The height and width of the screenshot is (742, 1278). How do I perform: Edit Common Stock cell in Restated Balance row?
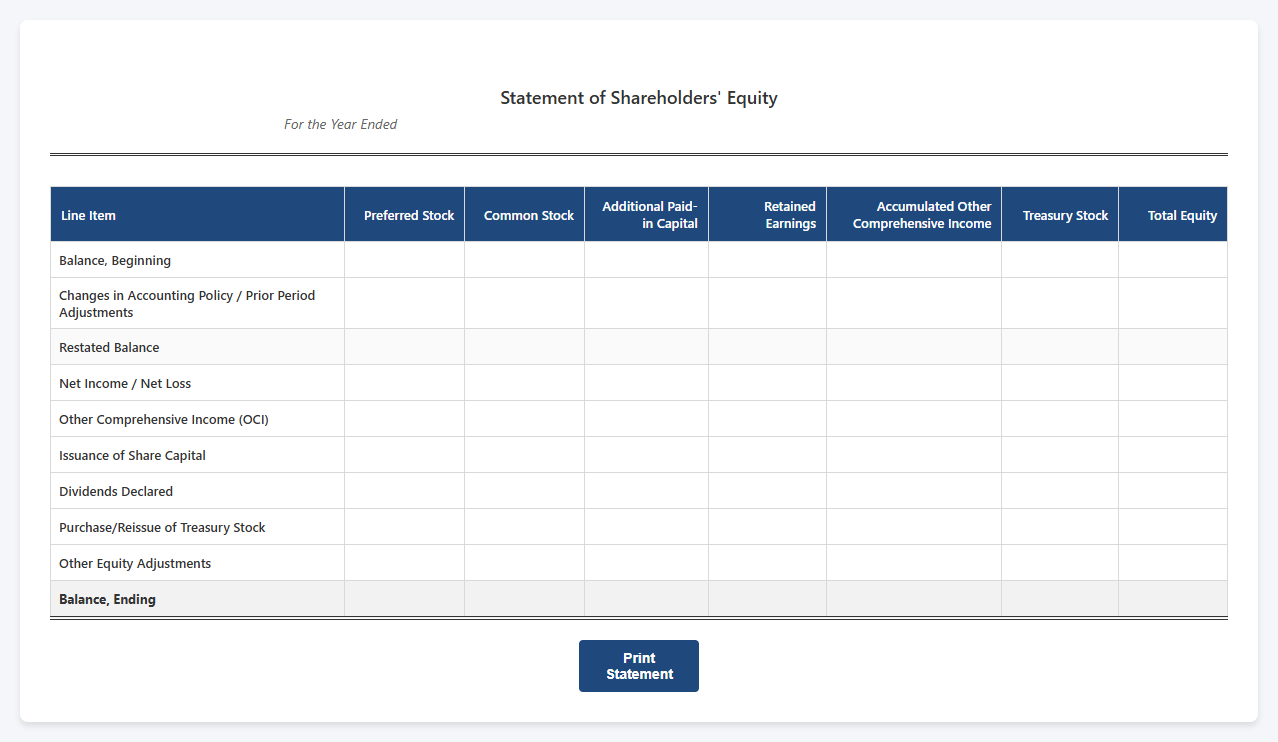coord(525,347)
